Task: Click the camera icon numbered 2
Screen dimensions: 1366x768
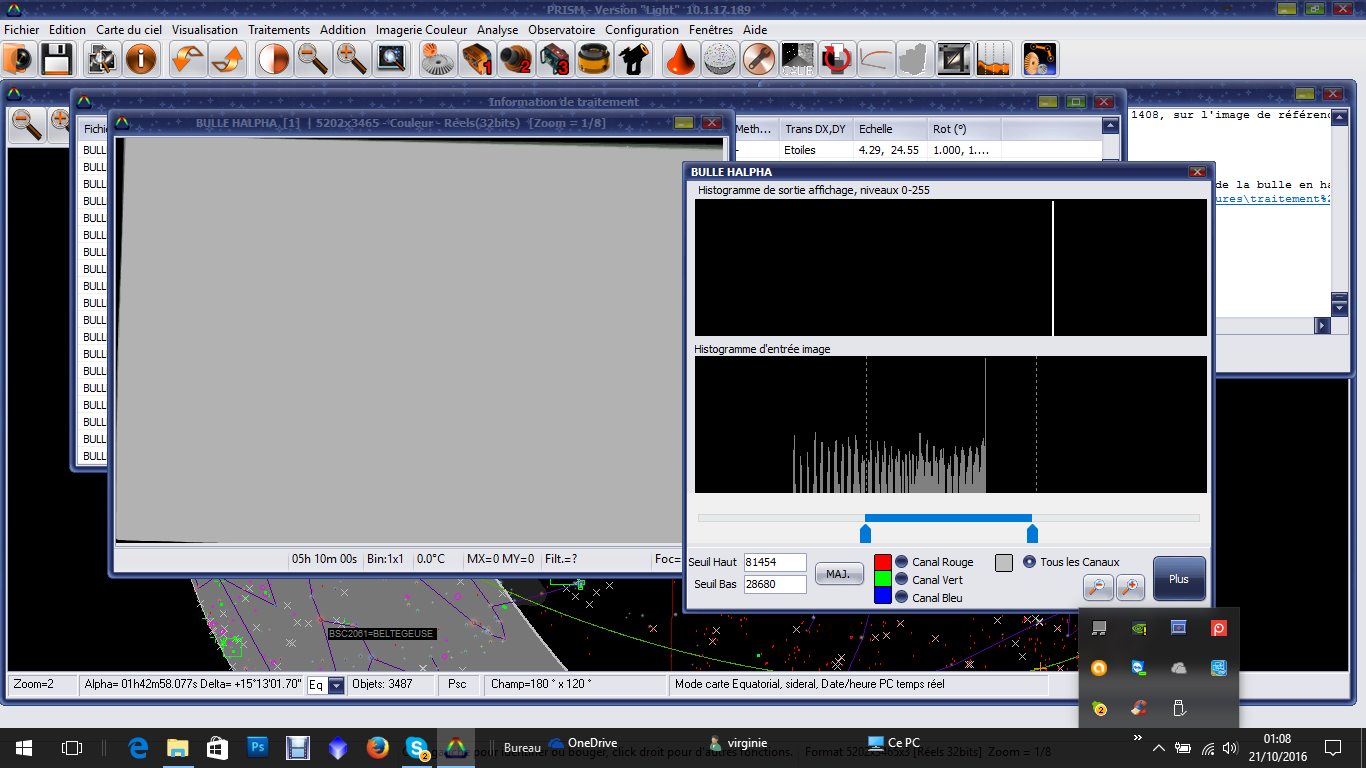Action: click(x=515, y=60)
